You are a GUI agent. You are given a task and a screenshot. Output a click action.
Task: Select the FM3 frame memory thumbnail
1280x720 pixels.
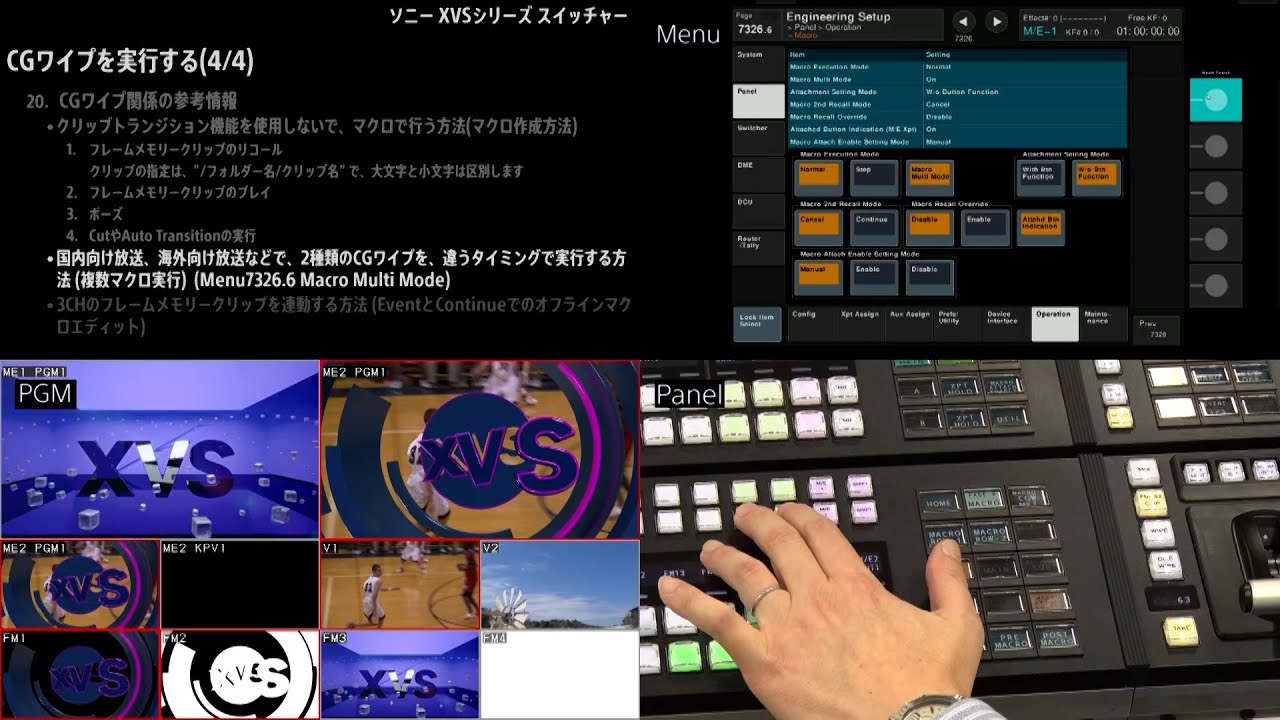pyautogui.click(x=400, y=675)
